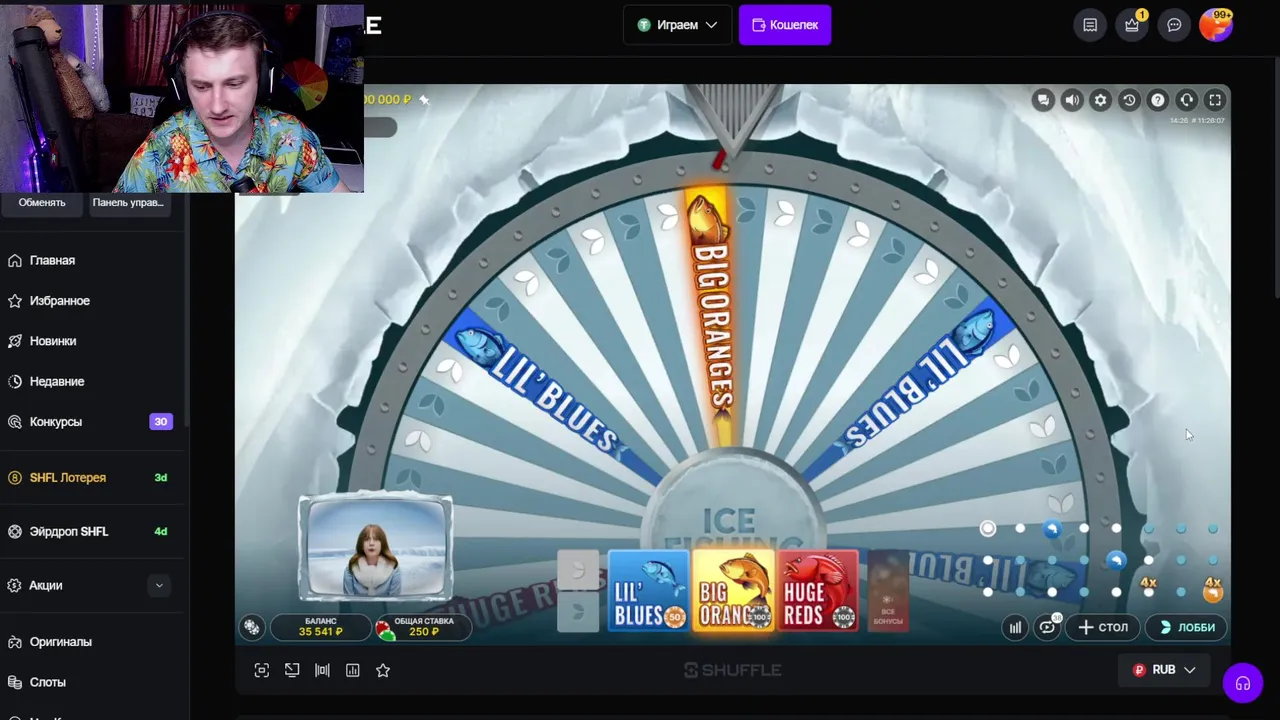Place bet on Lil' Blues tile
The image size is (1280, 720).
coord(648,591)
